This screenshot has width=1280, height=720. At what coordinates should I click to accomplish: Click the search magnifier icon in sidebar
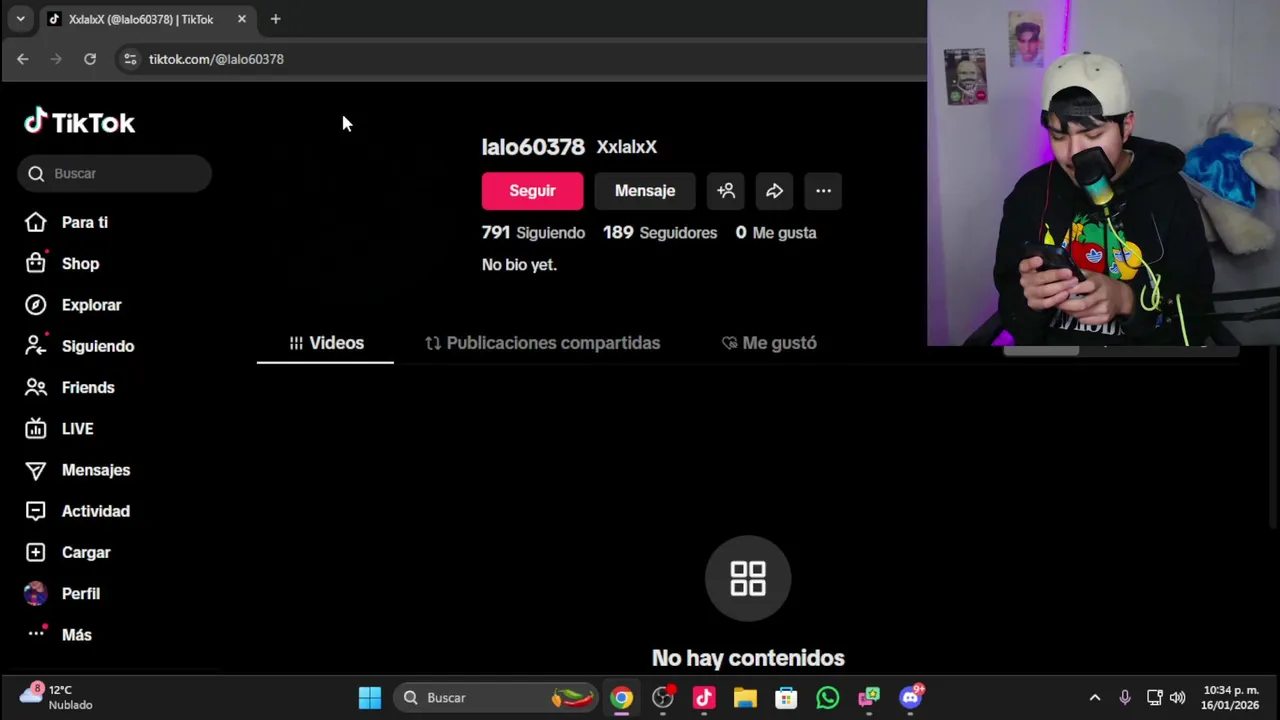[36, 174]
